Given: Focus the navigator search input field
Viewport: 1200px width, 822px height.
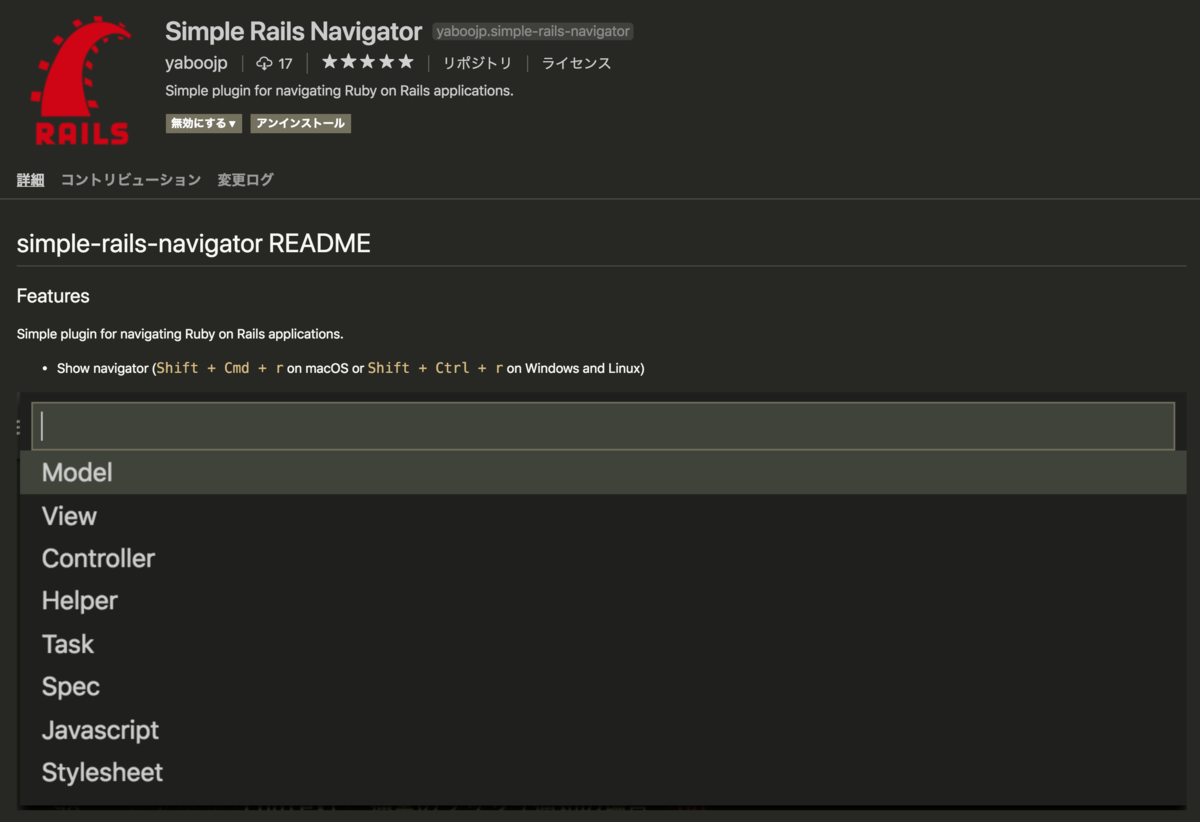Looking at the screenshot, I should (603, 426).
